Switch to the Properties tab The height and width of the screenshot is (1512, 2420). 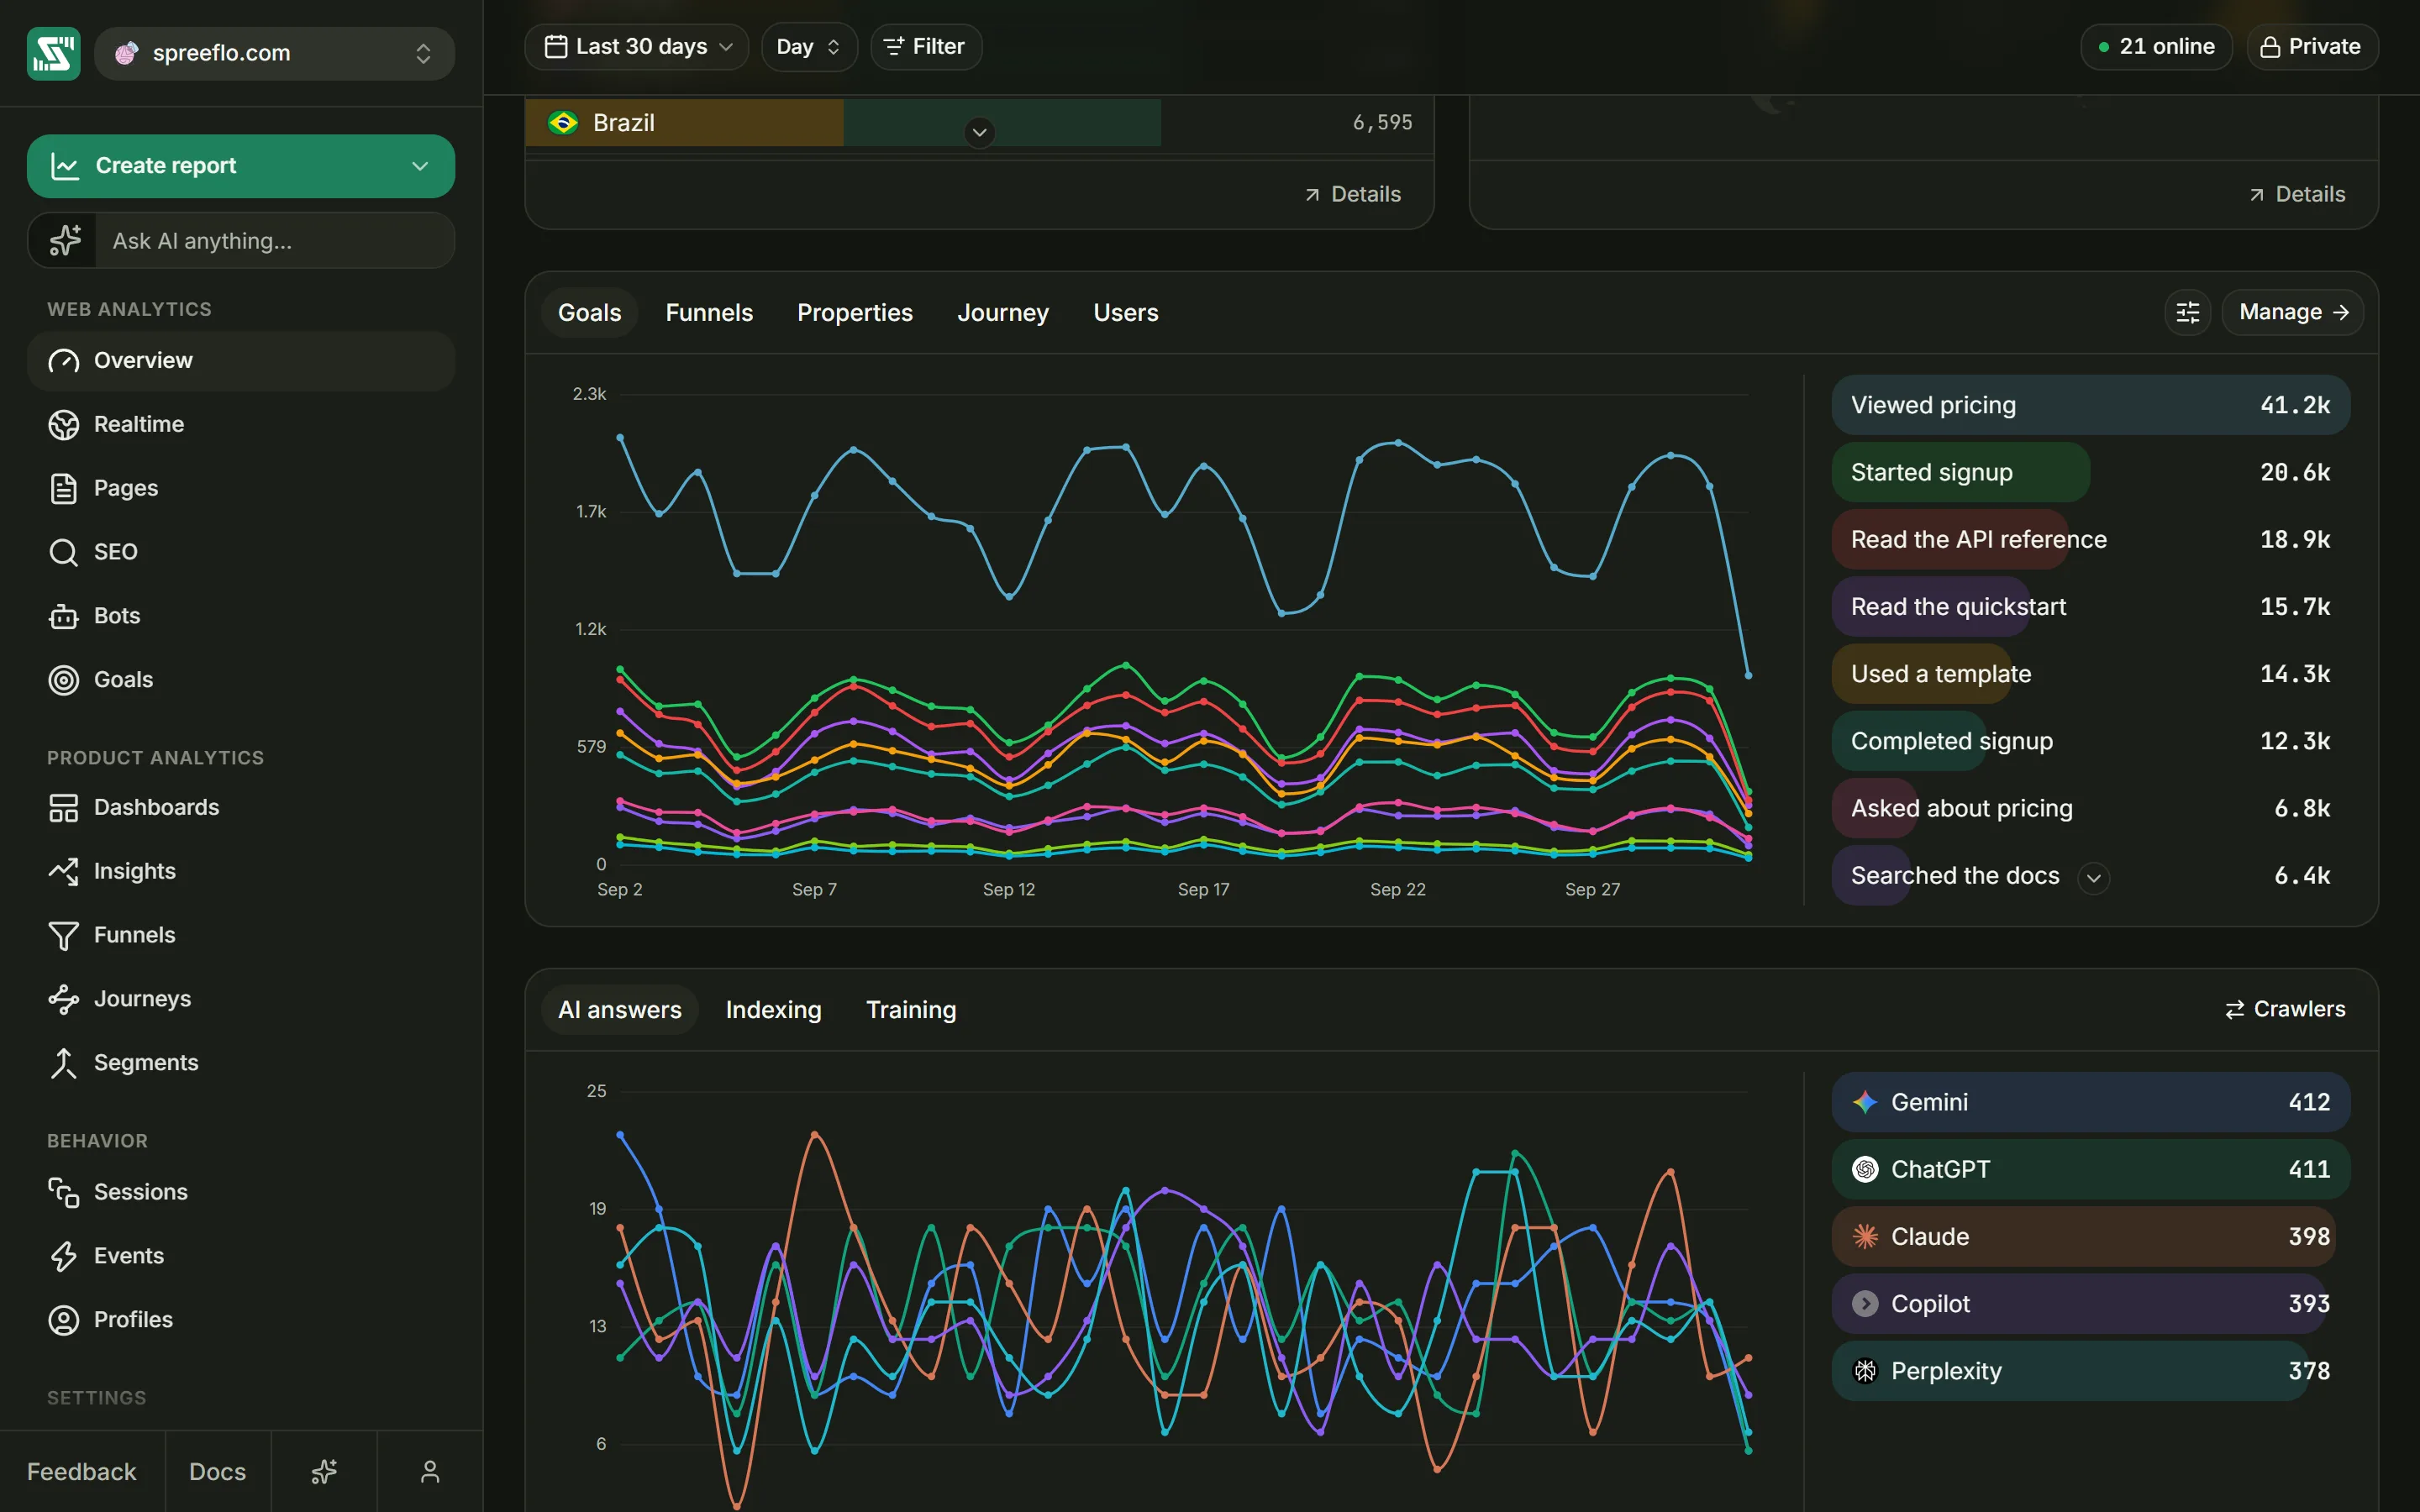point(855,313)
